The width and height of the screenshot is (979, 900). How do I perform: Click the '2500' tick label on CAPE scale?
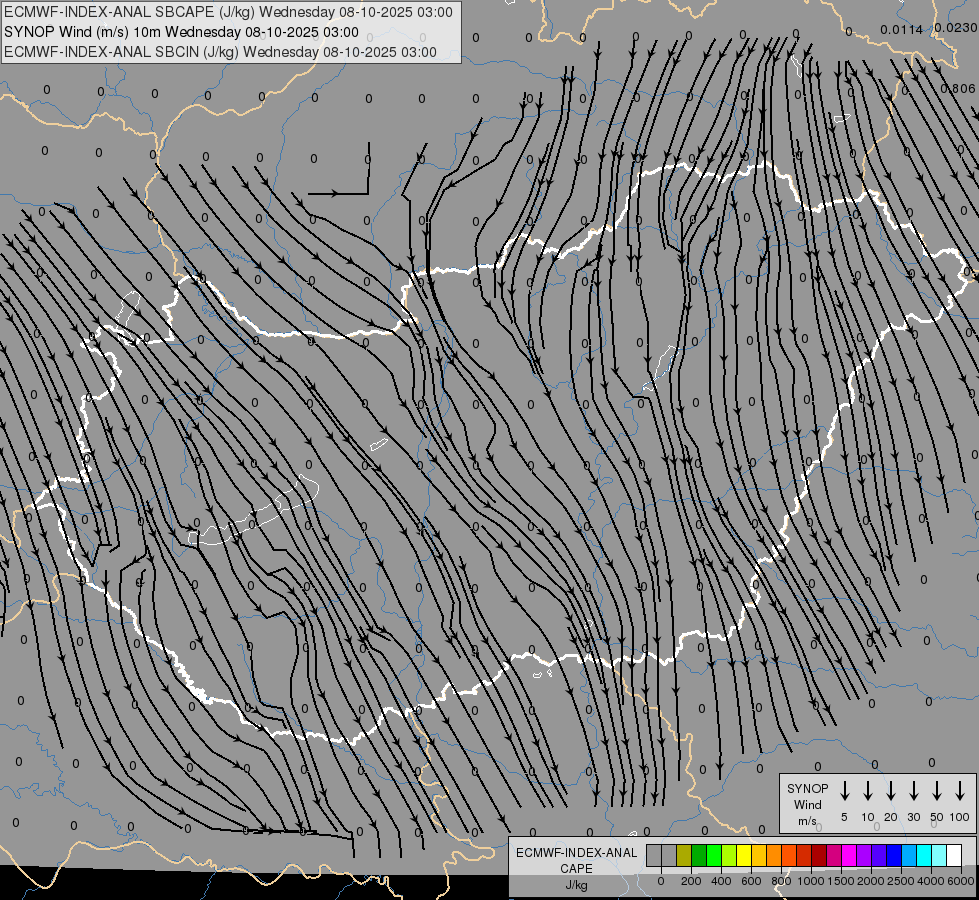(901, 881)
